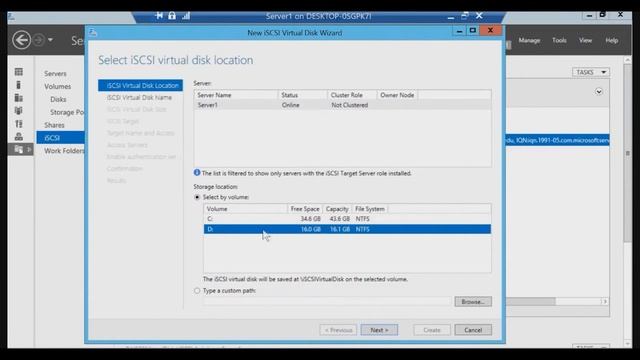Go to Shares in the navigation pane

[x=54, y=125]
